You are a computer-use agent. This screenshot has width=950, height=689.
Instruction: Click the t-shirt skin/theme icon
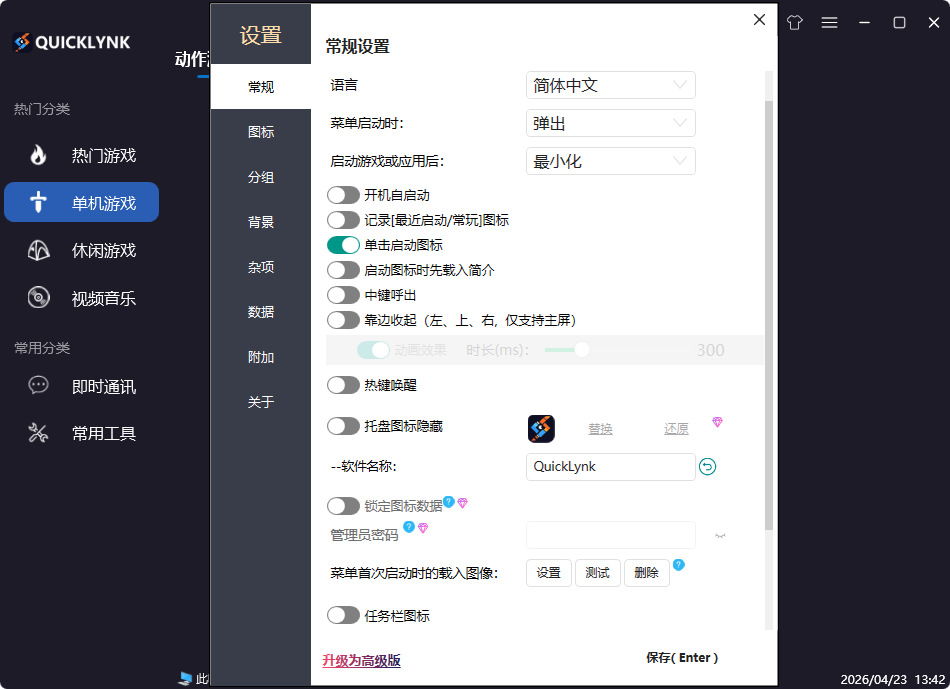[794, 21]
